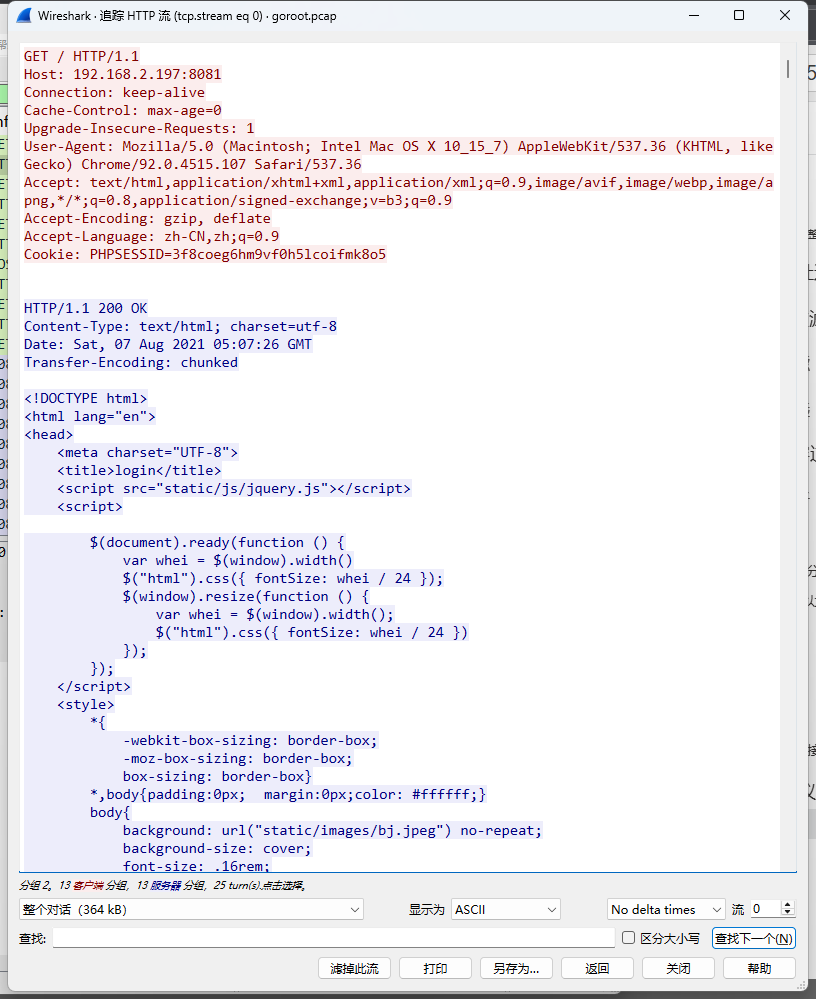816x999 pixels.
Task: Click the background url bj.jpeg line
Action: coord(333,830)
